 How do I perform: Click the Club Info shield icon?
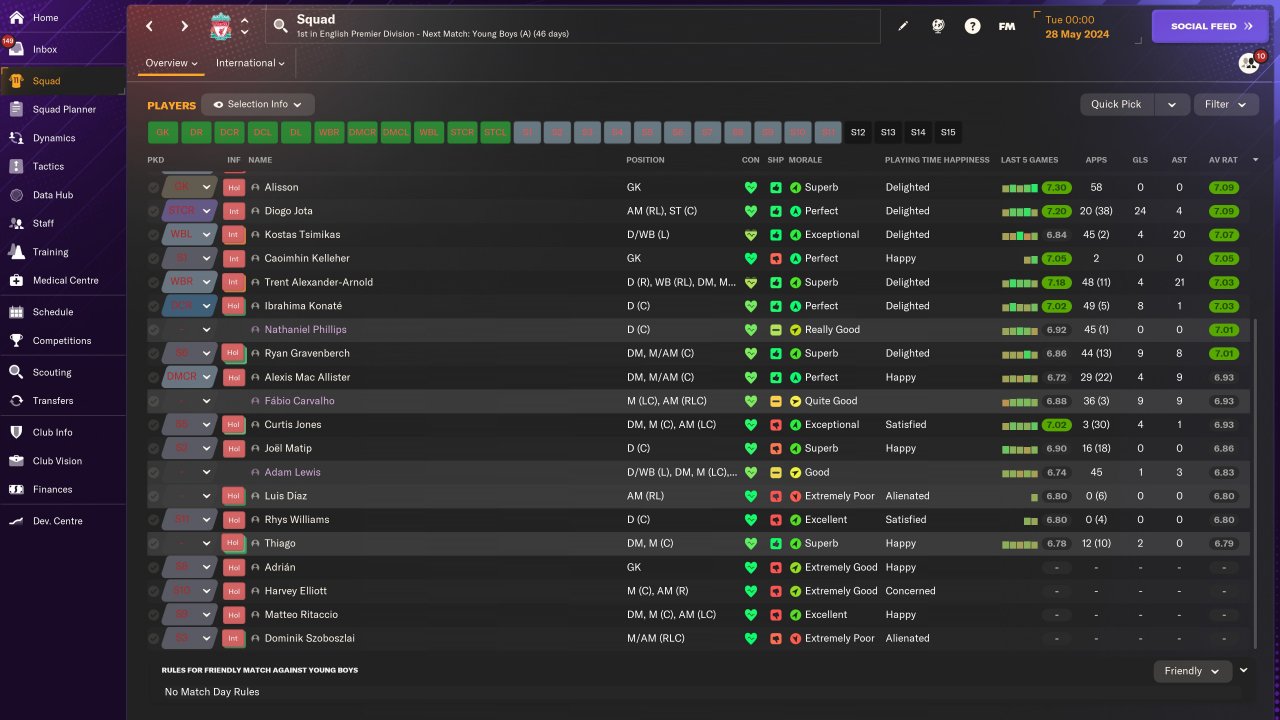pyautogui.click(x=16, y=432)
